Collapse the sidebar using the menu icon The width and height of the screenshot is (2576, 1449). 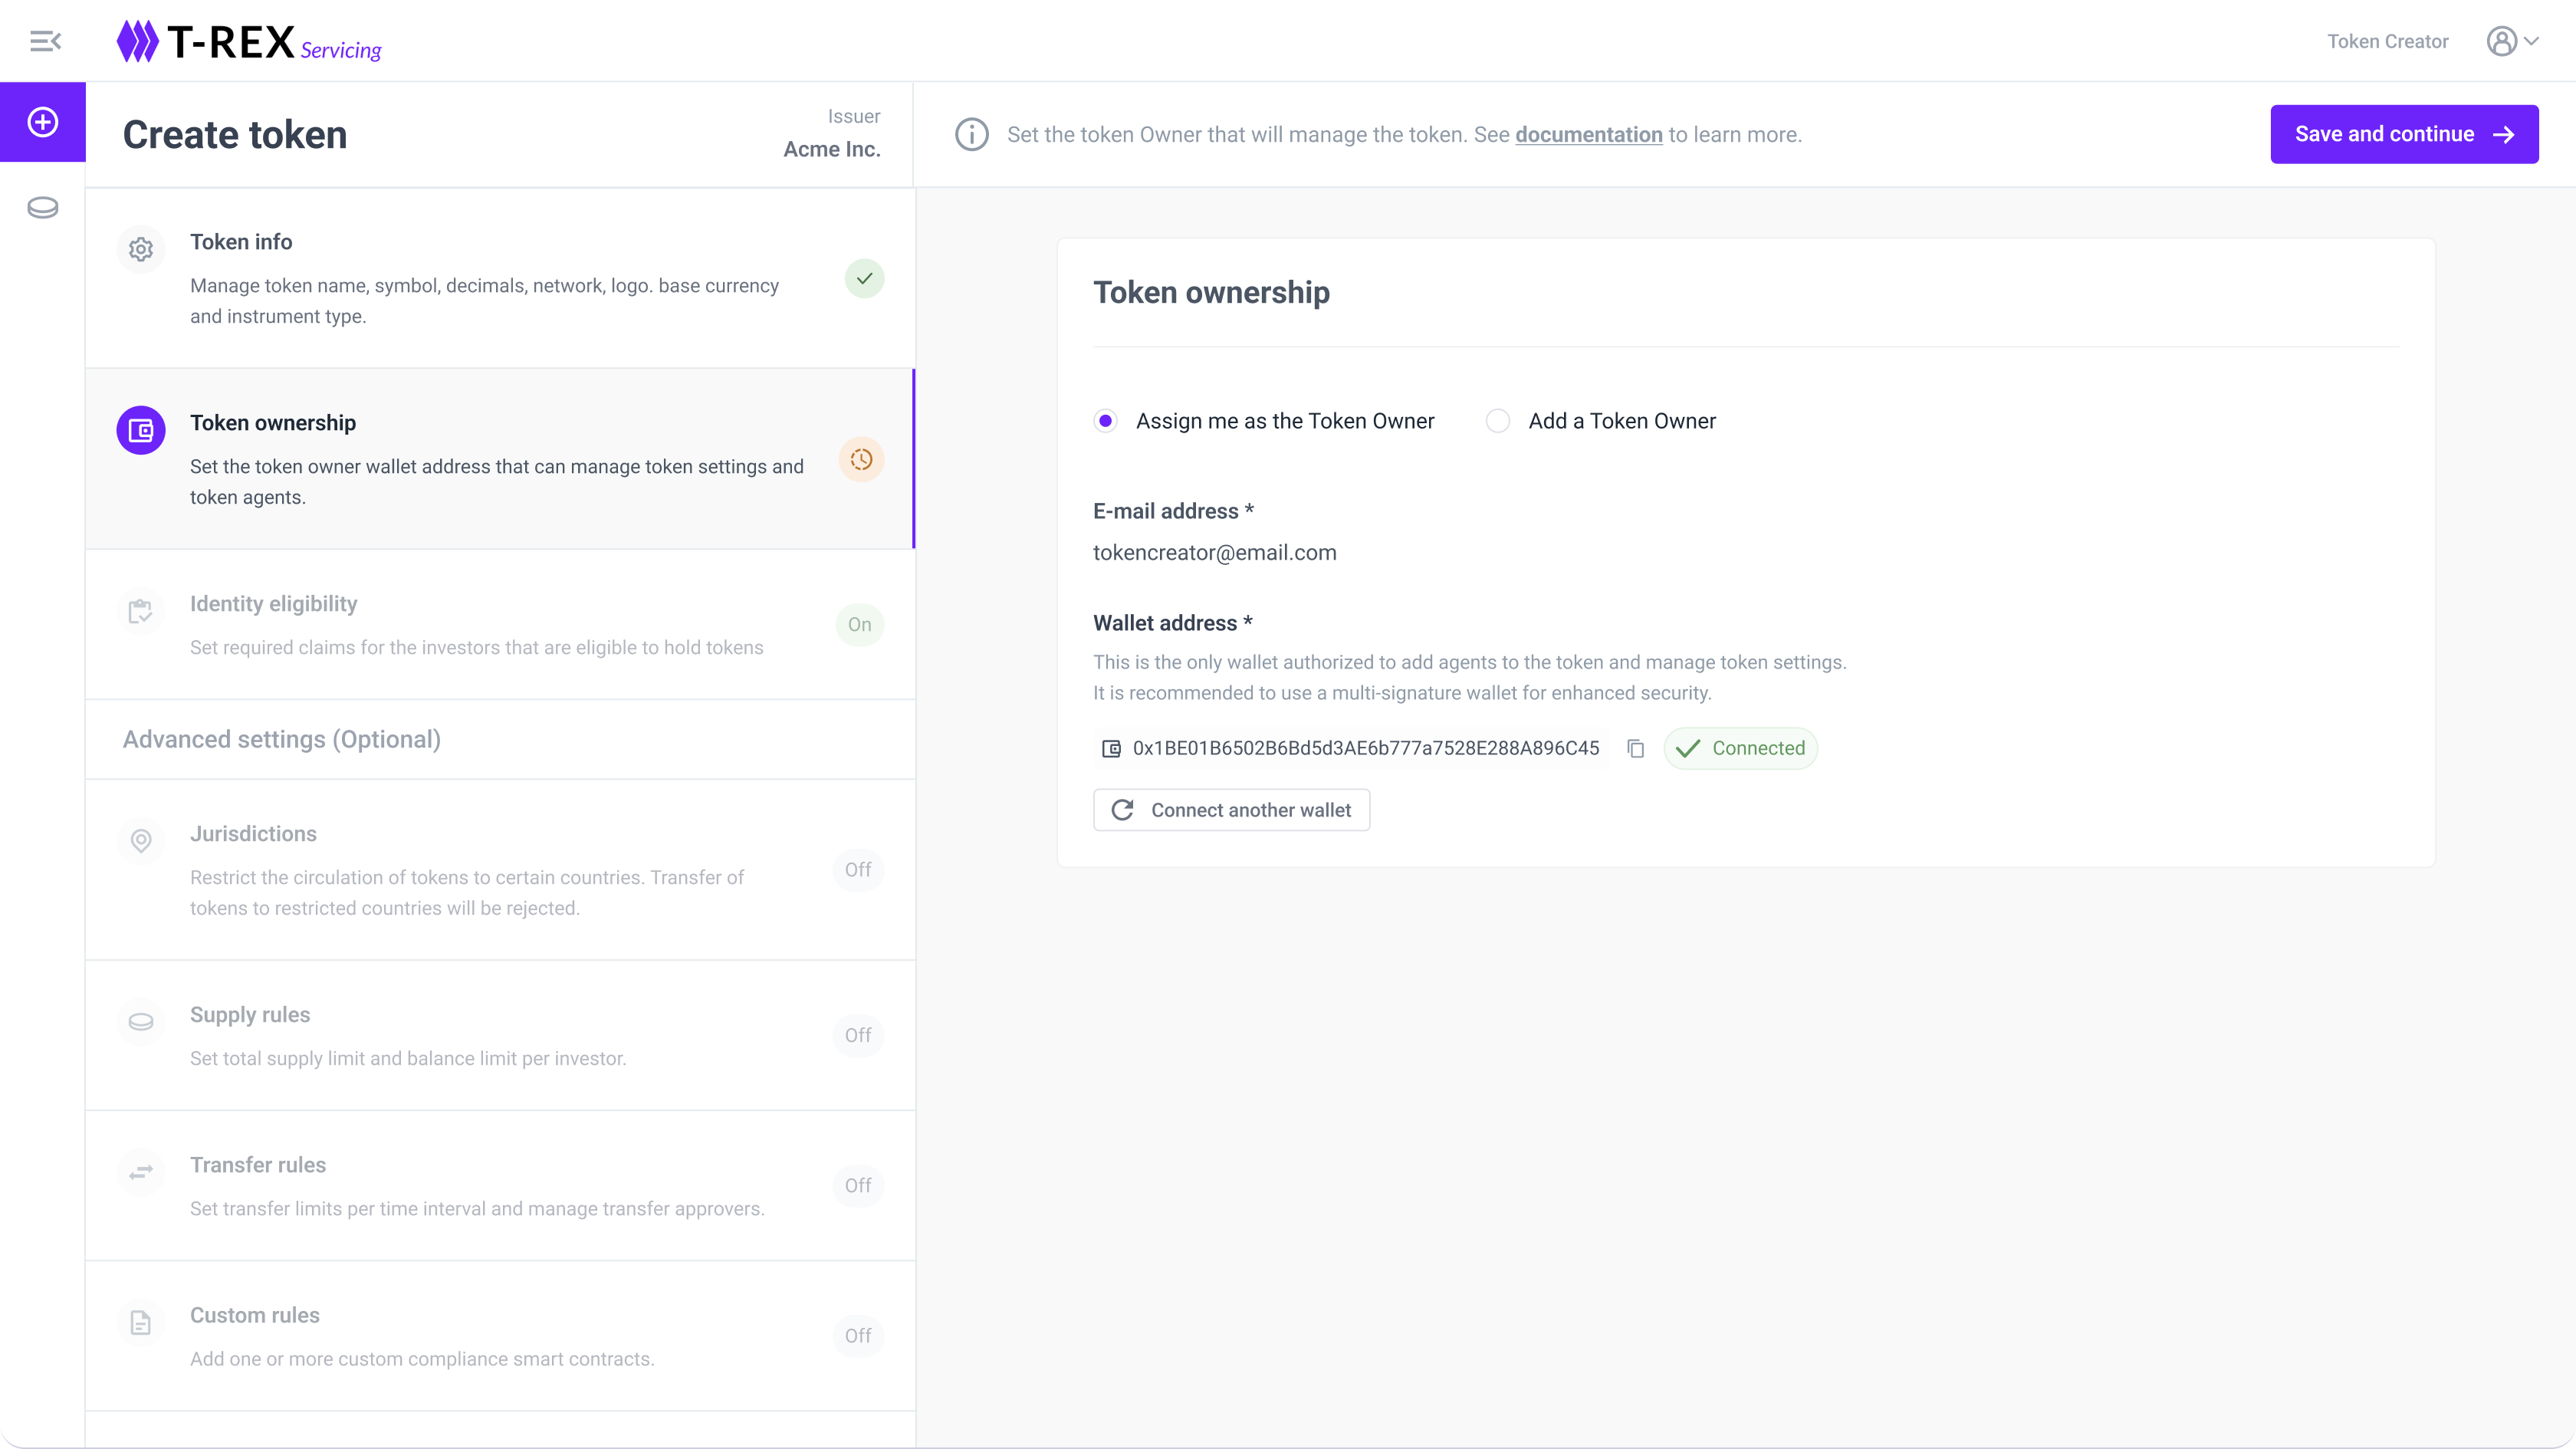[45, 41]
